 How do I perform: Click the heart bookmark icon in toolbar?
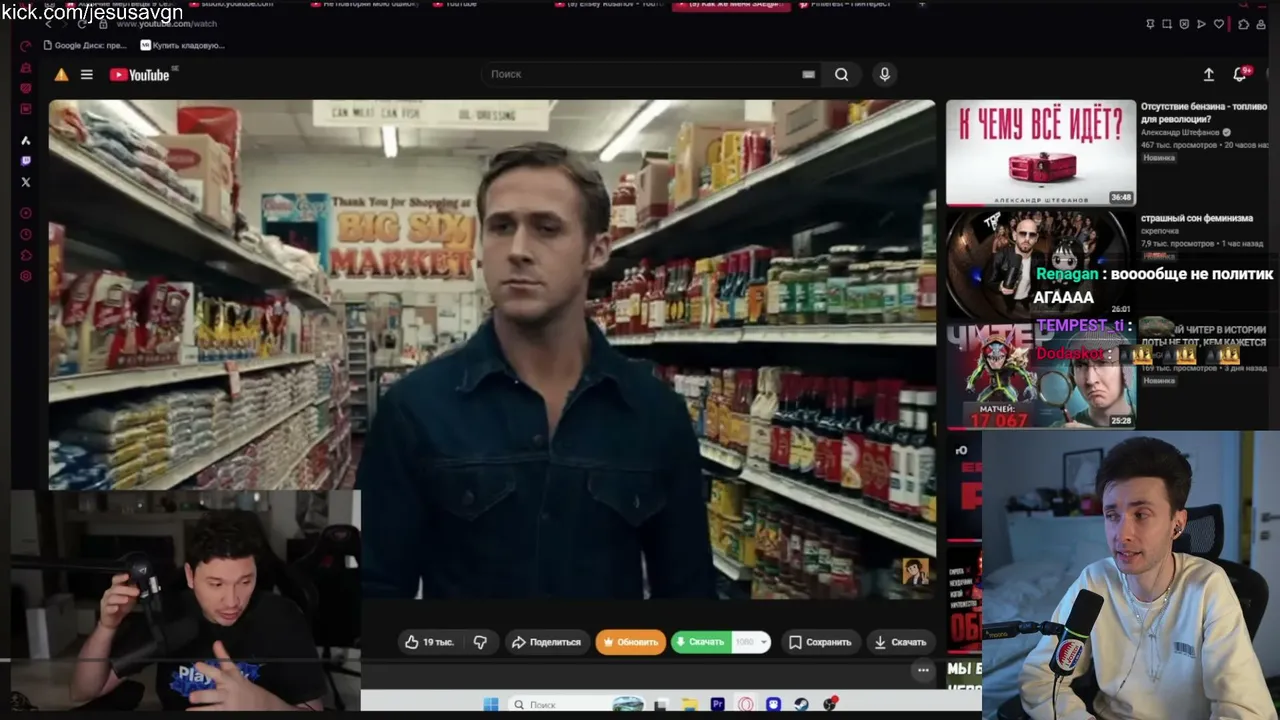(1219, 24)
